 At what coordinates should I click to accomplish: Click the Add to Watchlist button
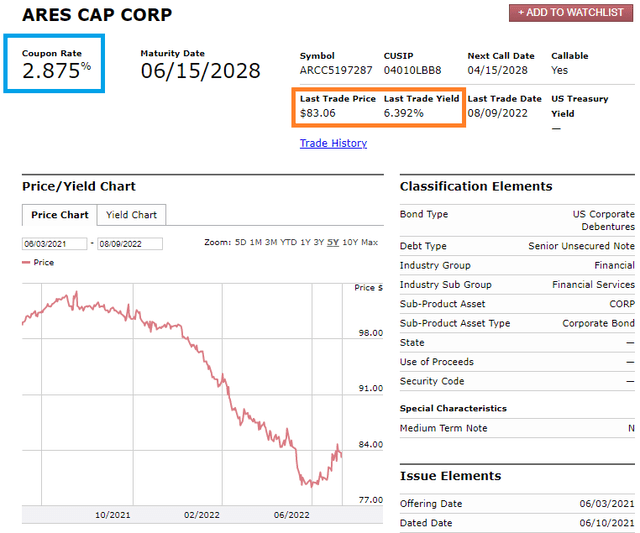(571, 13)
